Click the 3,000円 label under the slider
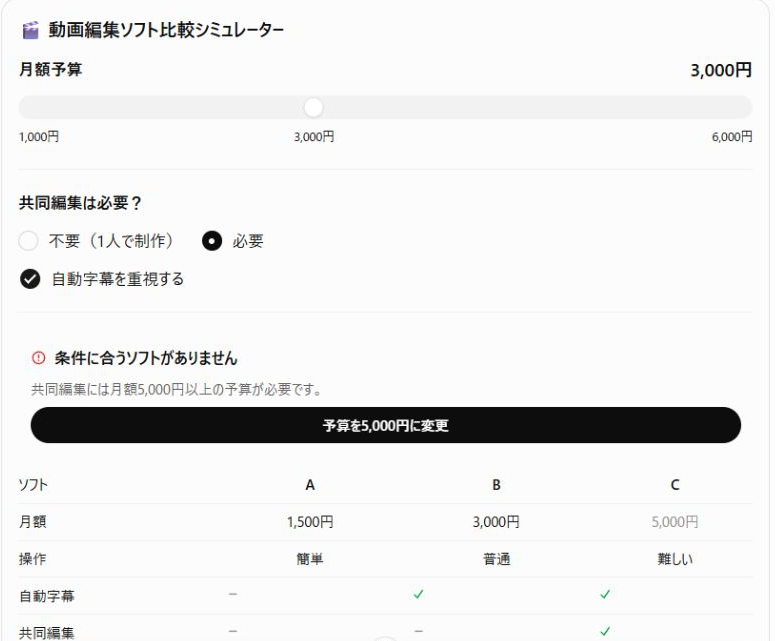Viewport: 775px width, 641px height. pos(314,137)
